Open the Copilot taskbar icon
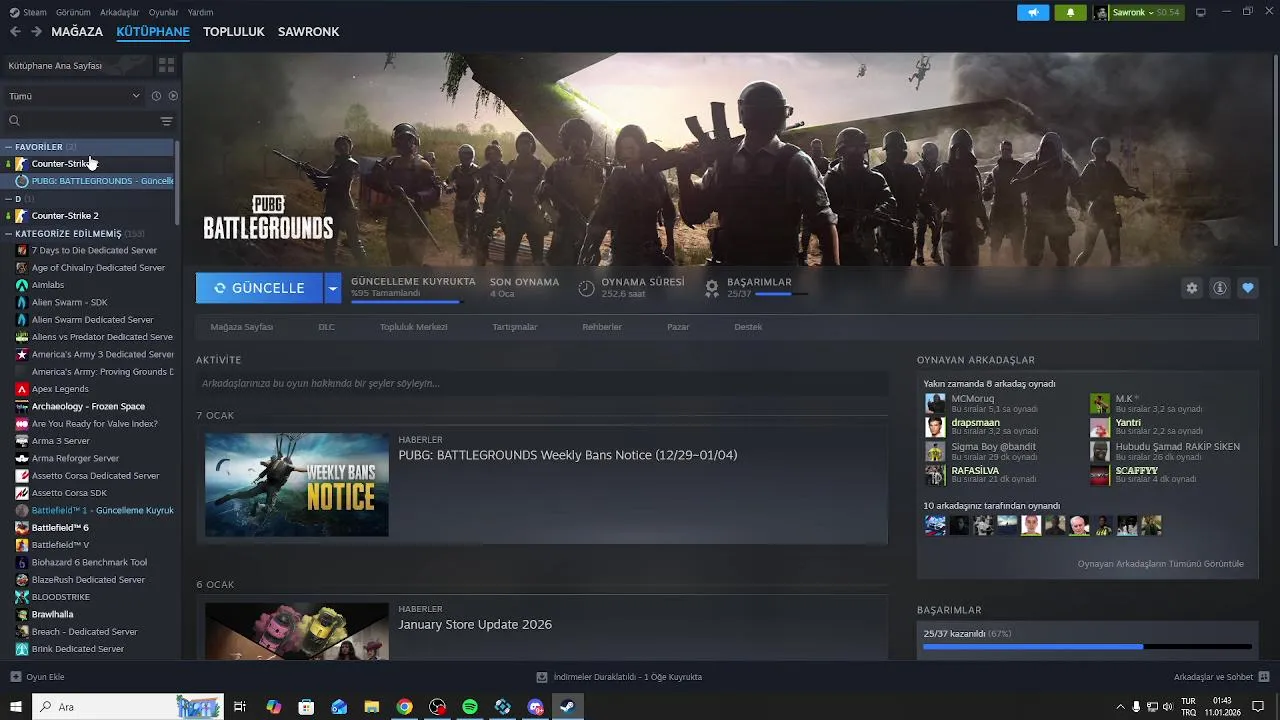Image resolution: width=1280 pixels, height=720 pixels. point(273,707)
